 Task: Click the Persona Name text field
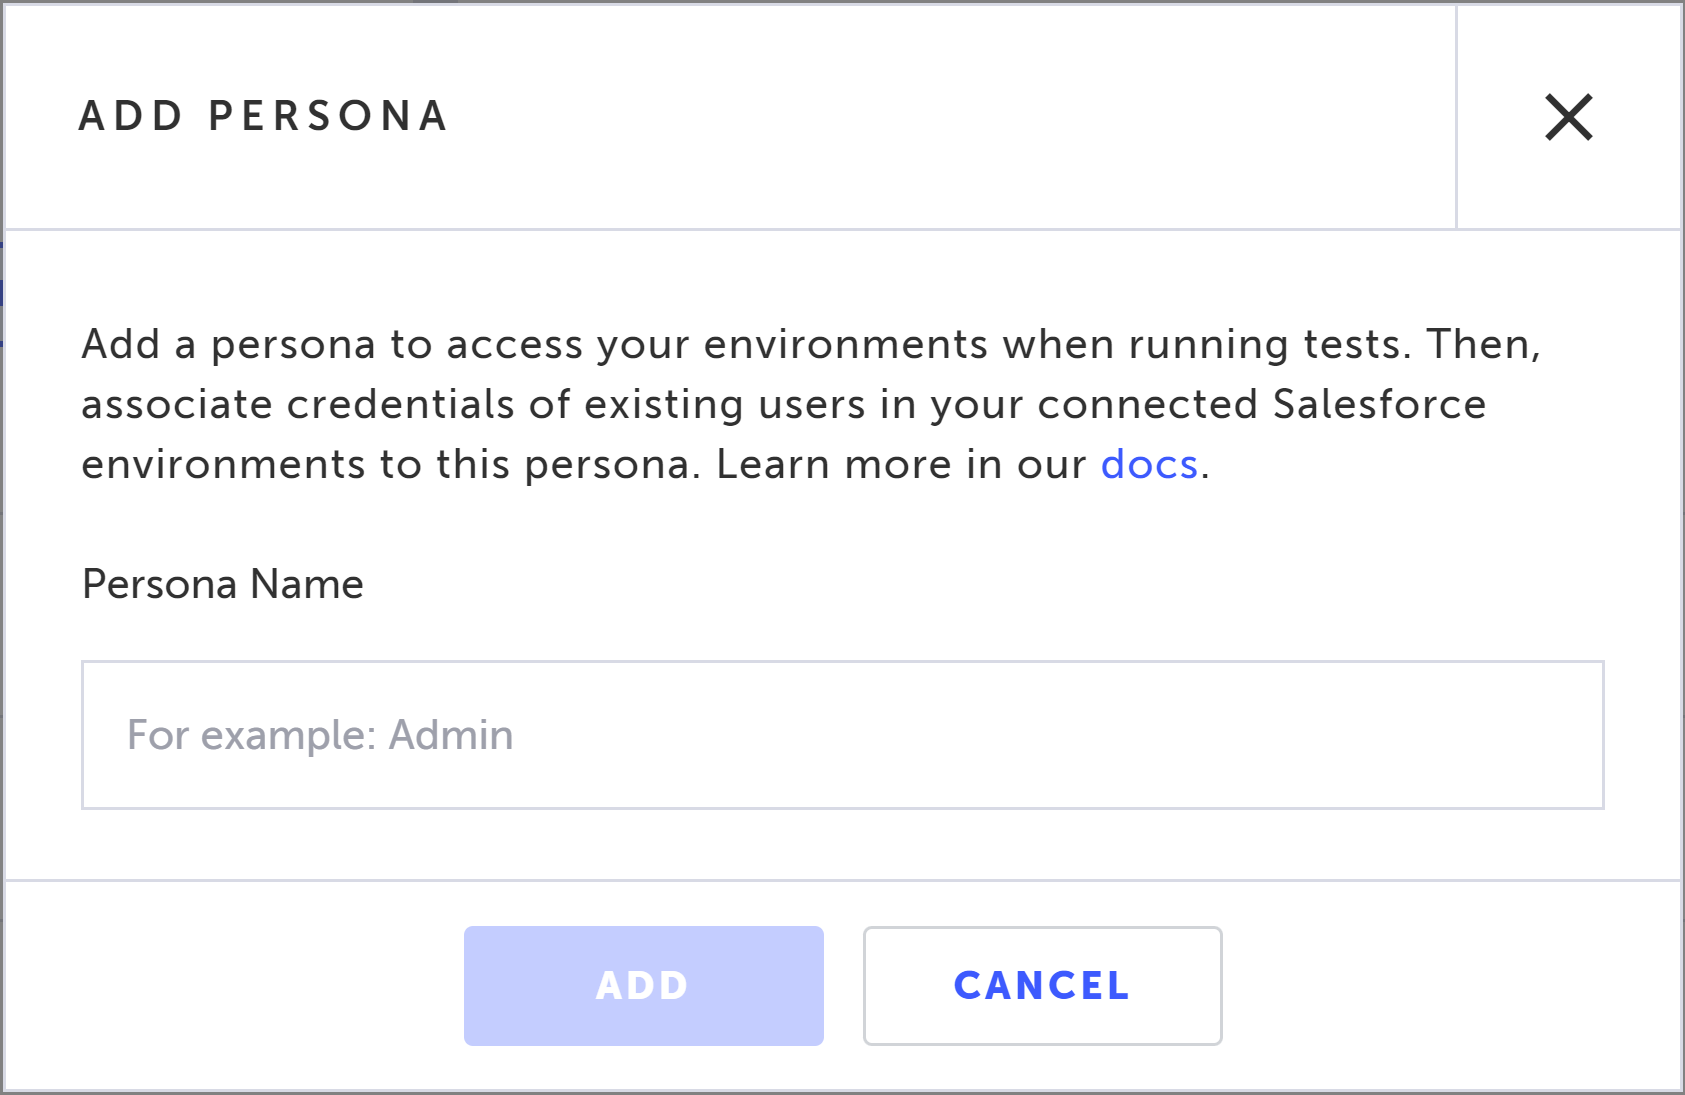[842, 735]
